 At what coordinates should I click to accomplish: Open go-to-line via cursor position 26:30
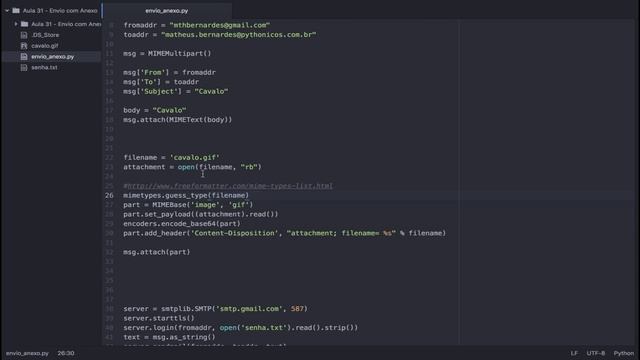coord(66,353)
